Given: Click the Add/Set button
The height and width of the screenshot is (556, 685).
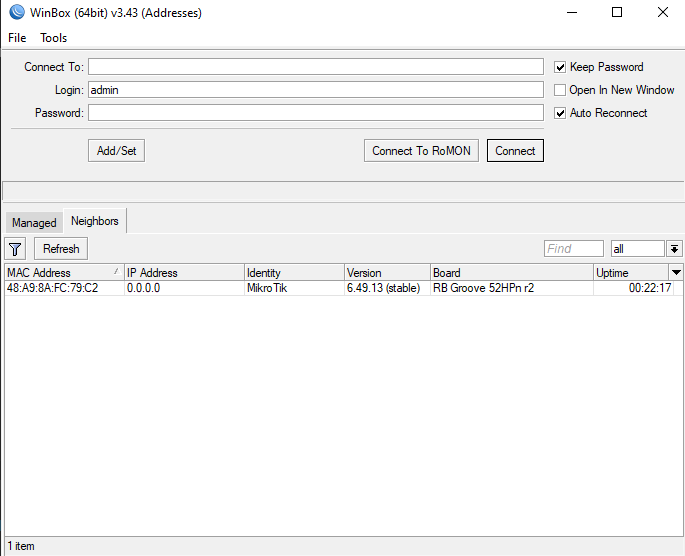Looking at the screenshot, I should (x=117, y=151).
